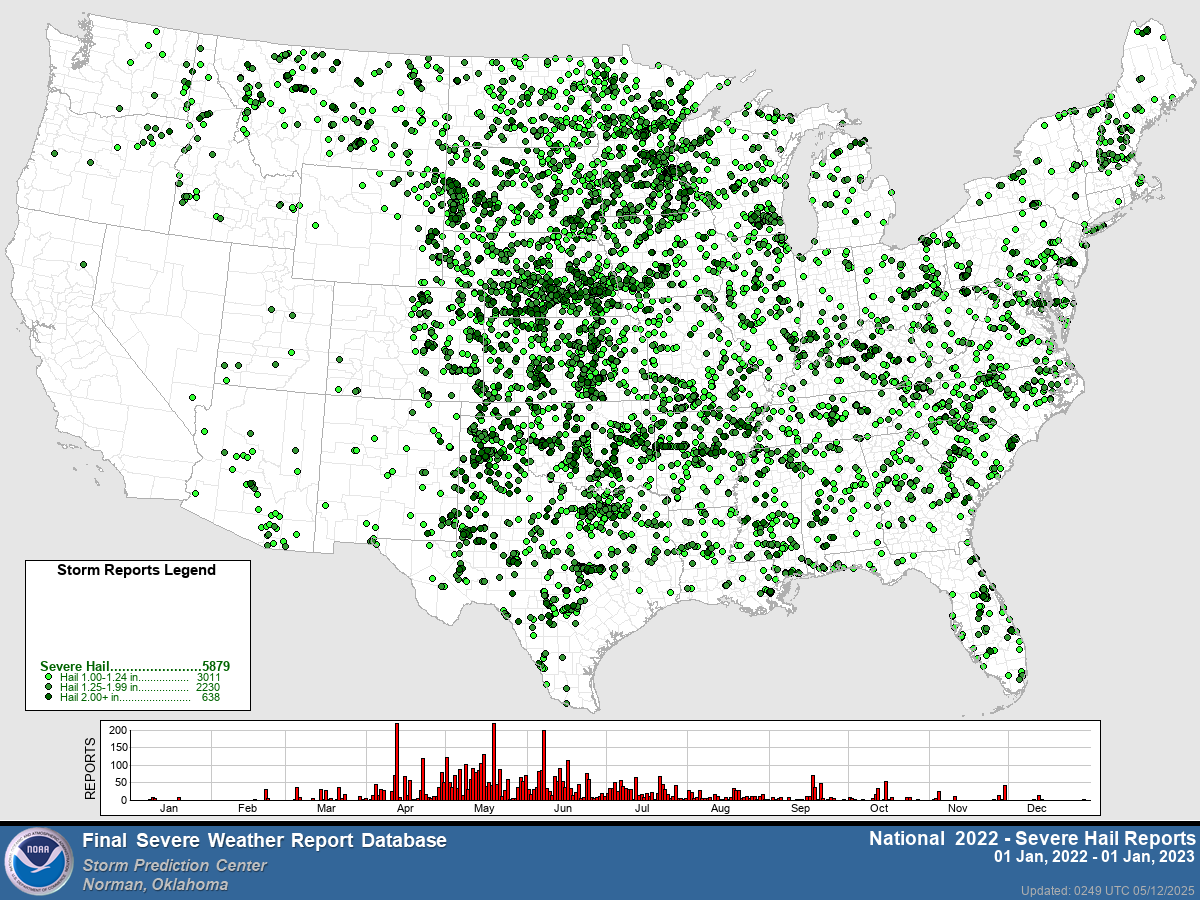Screen dimensions: 1200x900
Task: Click the Storm Prediction Center text
Action: coord(175,866)
